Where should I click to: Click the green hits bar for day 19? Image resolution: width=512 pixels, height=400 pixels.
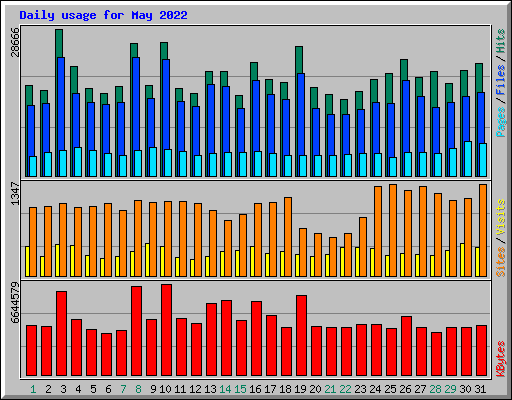tap(299, 60)
